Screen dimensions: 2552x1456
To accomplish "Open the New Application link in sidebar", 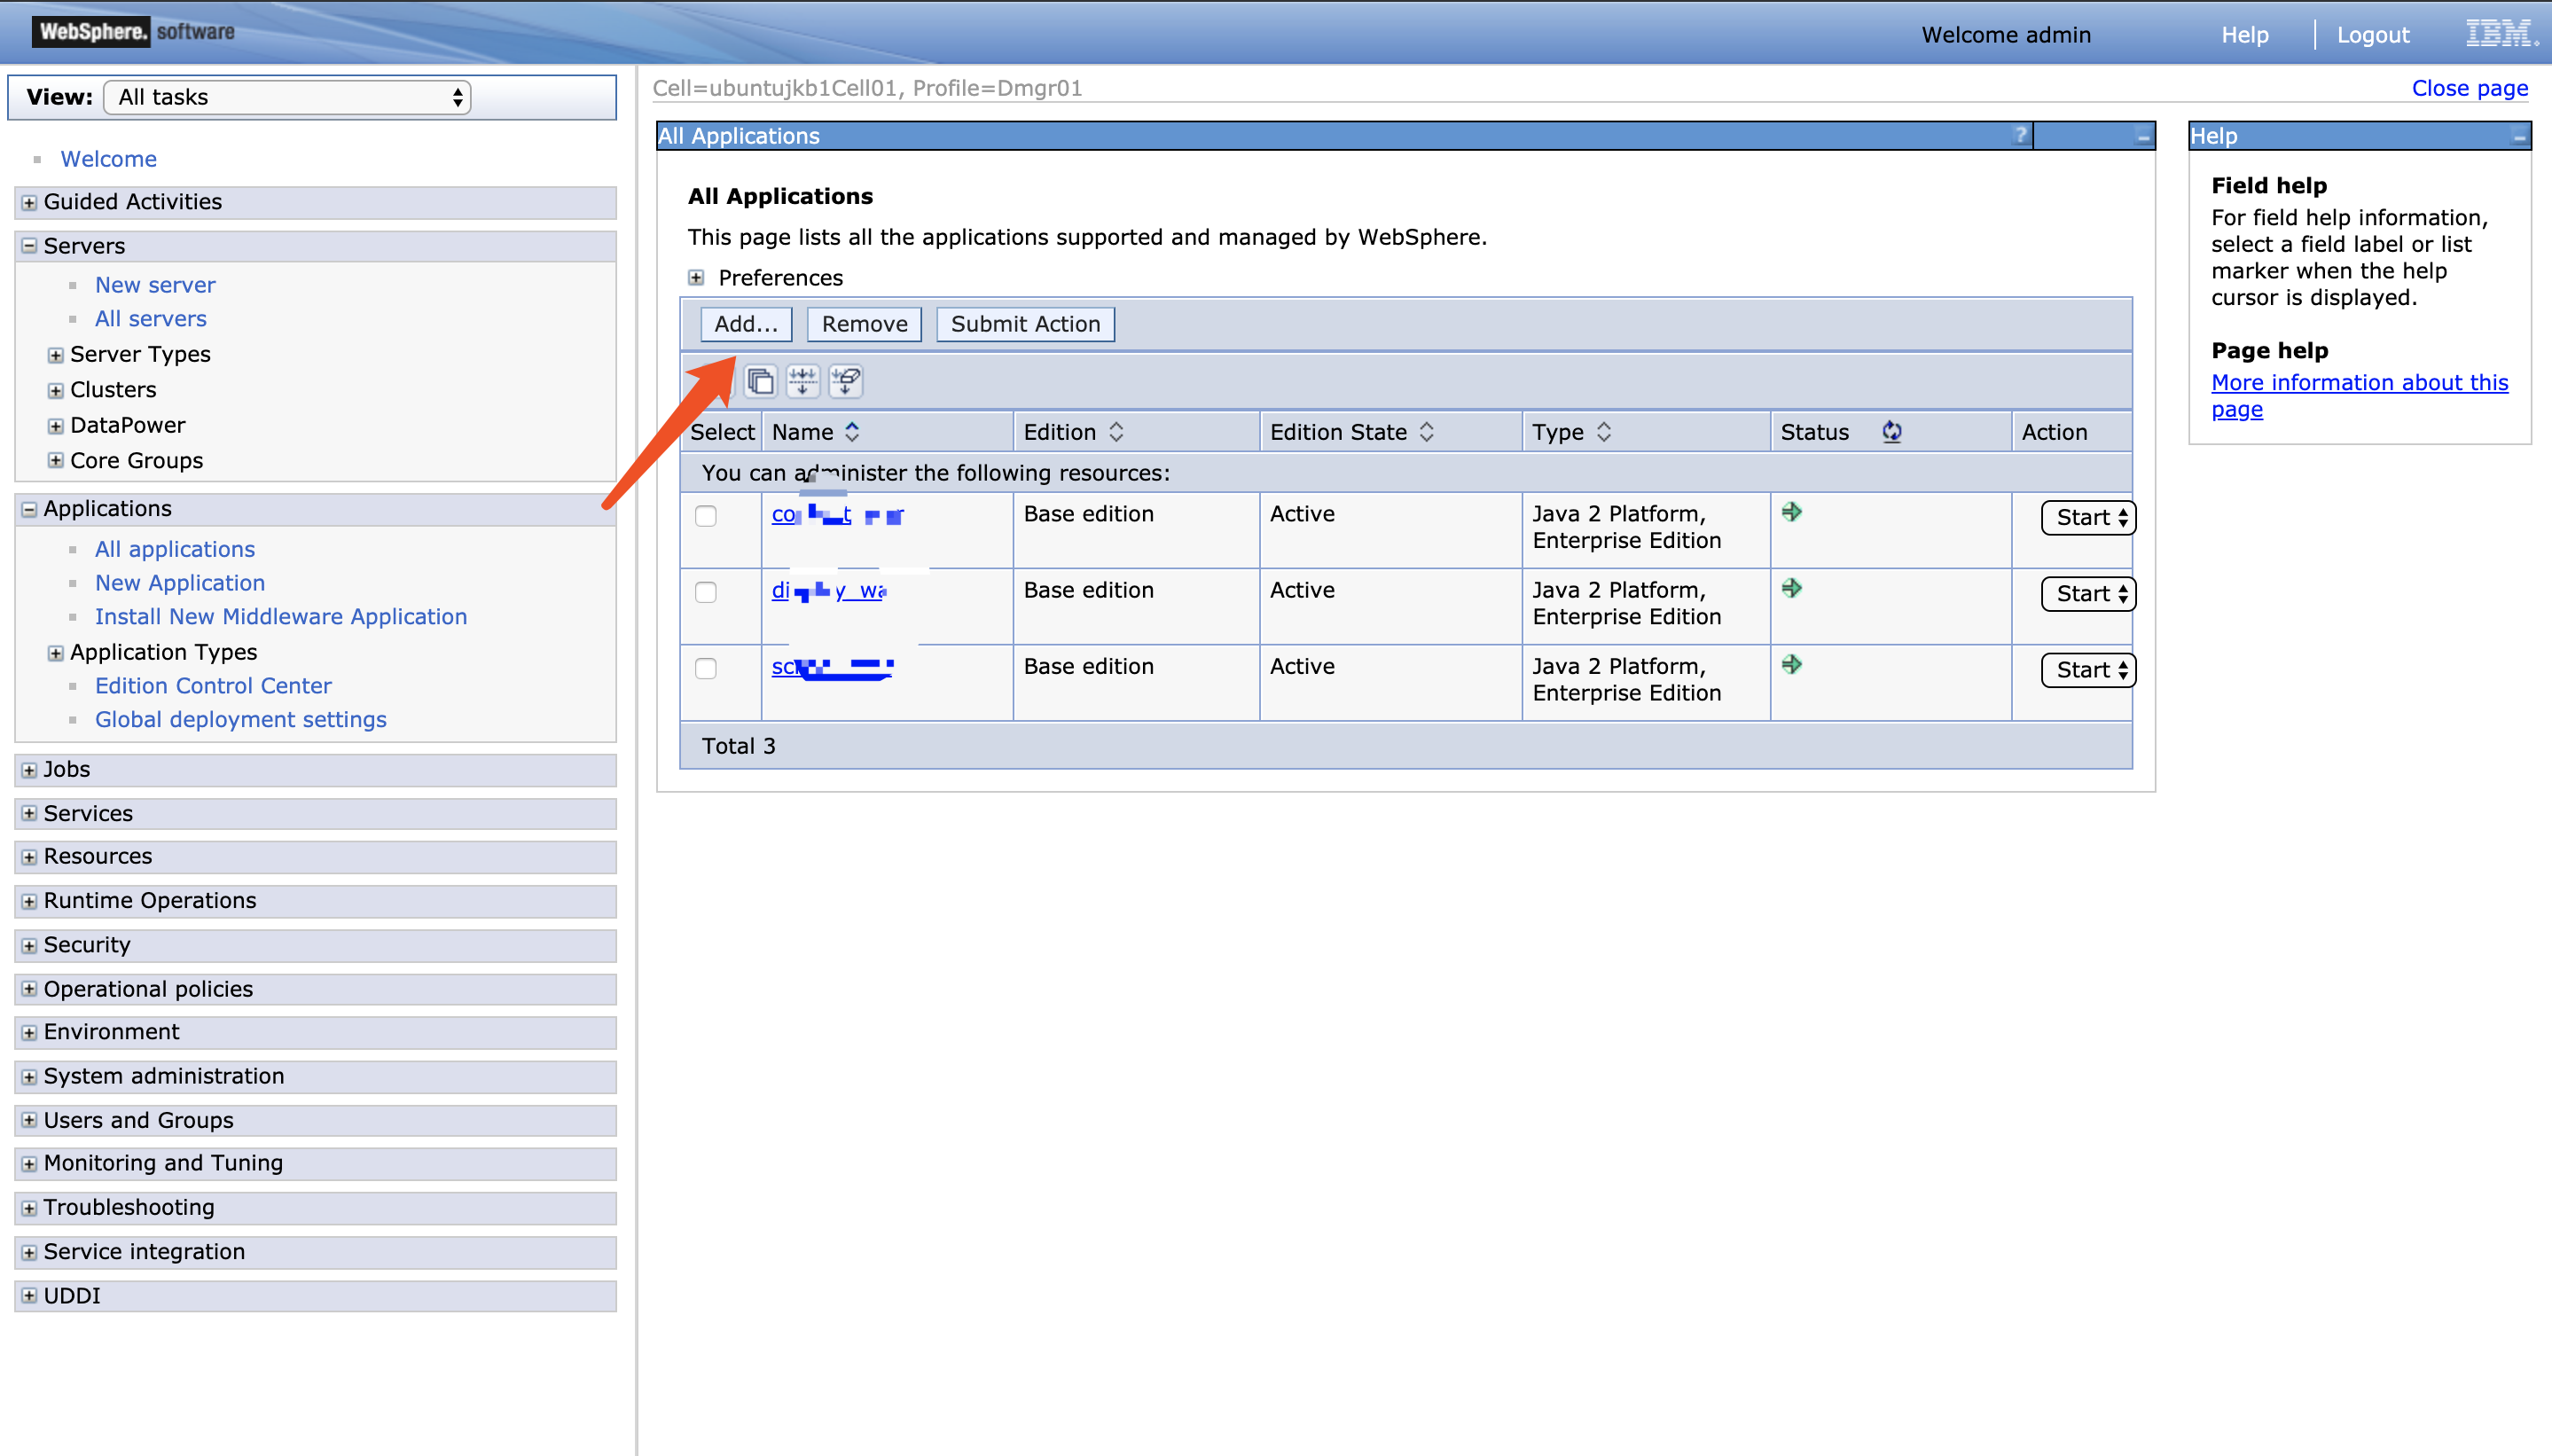I will click(x=180, y=583).
